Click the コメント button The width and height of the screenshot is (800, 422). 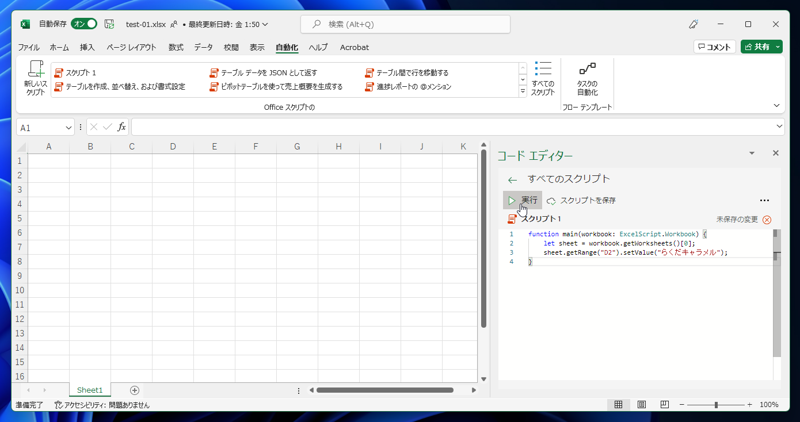click(714, 46)
